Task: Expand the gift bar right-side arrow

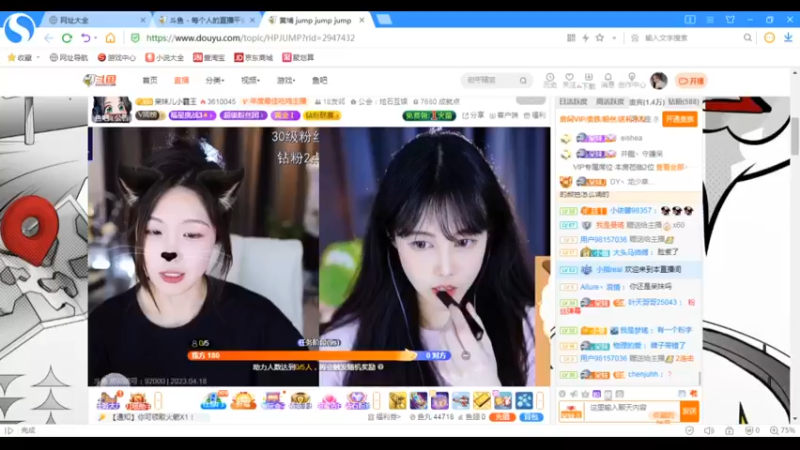Action: [540, 401]
